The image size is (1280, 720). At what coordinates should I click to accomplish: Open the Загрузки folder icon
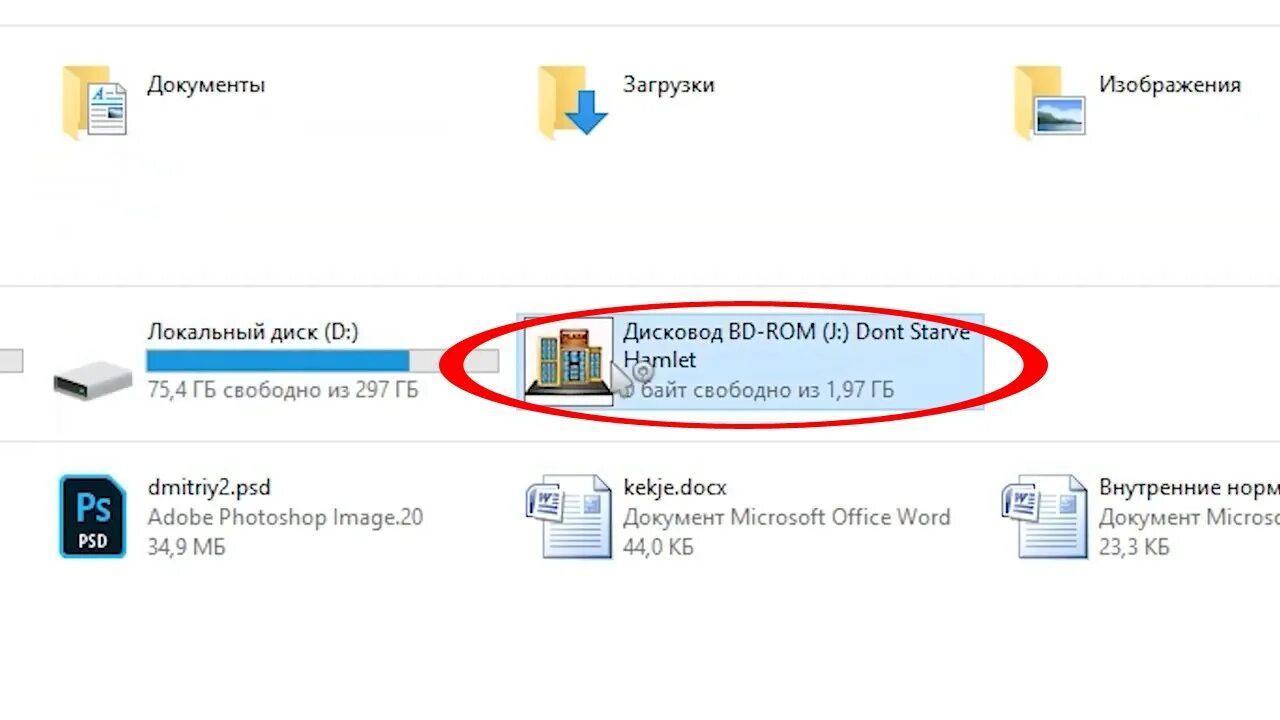pos(572,102)
